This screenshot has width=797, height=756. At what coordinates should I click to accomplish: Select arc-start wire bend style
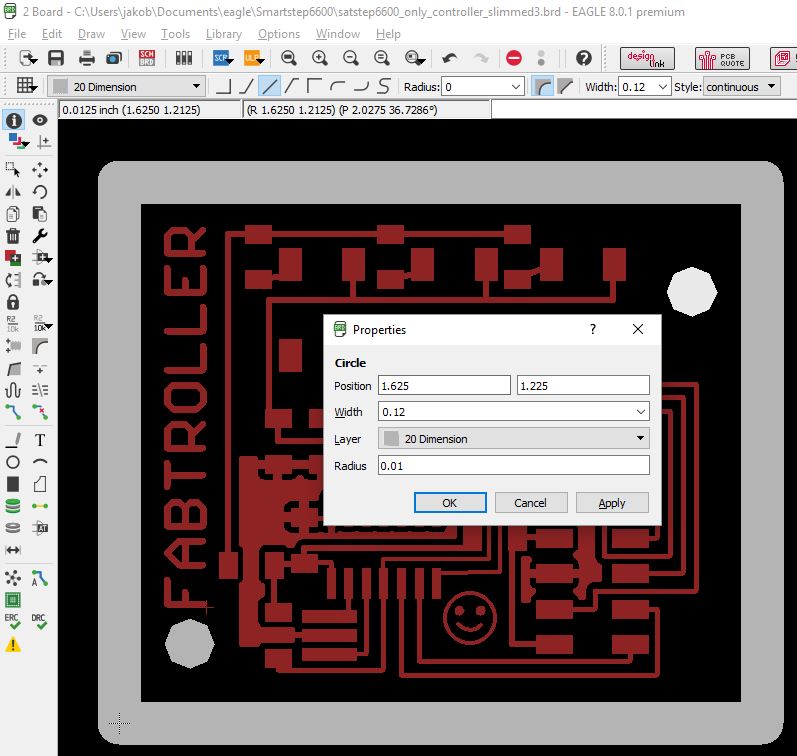(338, 87)
